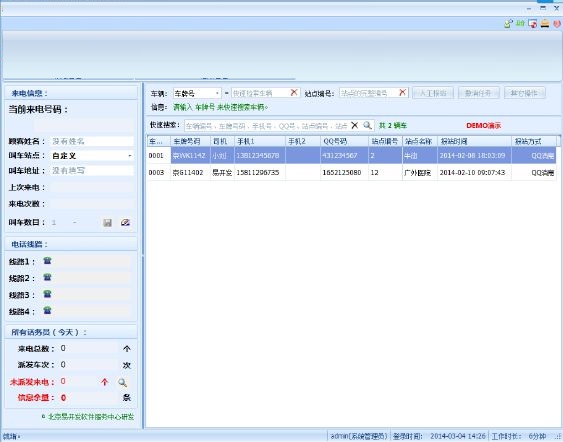The height and width of the screenshot is (442, 563).
Task: Click the 线路3 telephone icon
Action: [47, 294]
